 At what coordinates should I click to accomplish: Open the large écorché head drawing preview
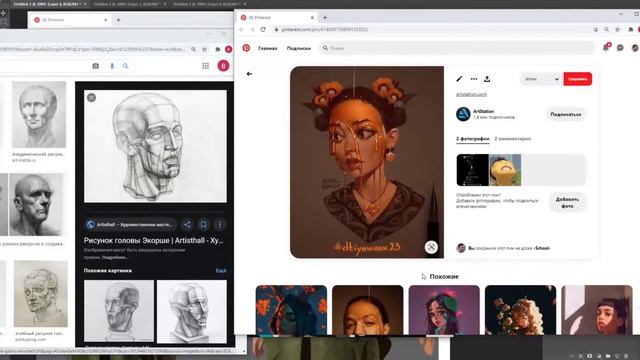click(x=155, y=147)
